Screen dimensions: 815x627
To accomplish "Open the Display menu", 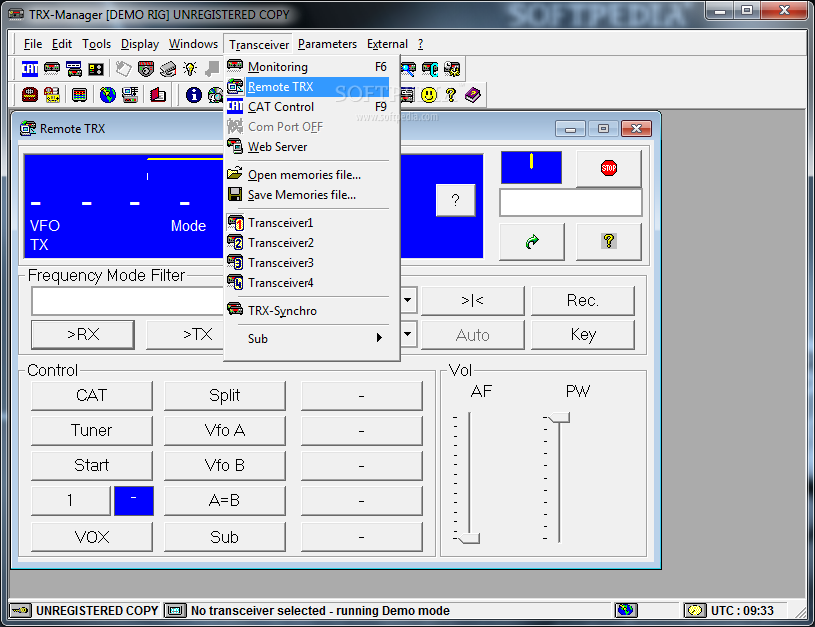I will tap(140, 44).
